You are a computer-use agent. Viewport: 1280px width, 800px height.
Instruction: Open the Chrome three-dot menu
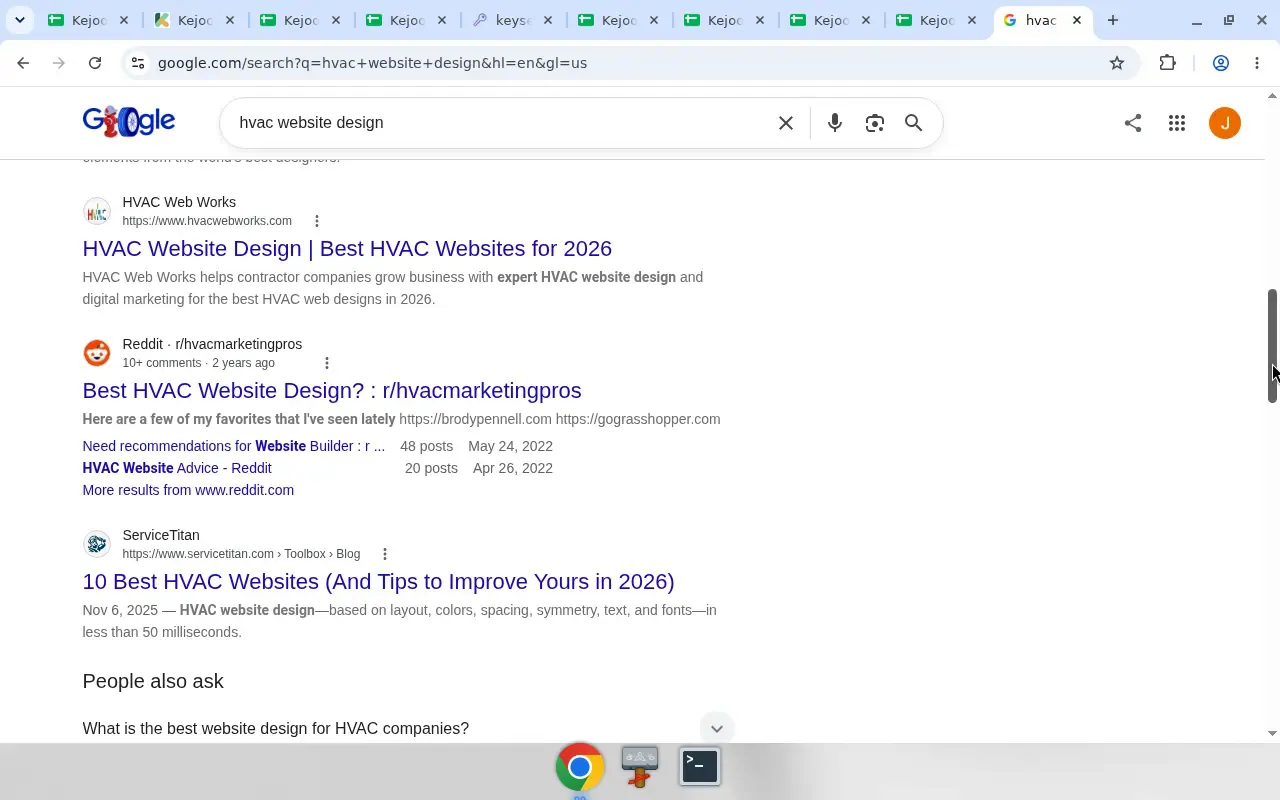coord(1257,63)
